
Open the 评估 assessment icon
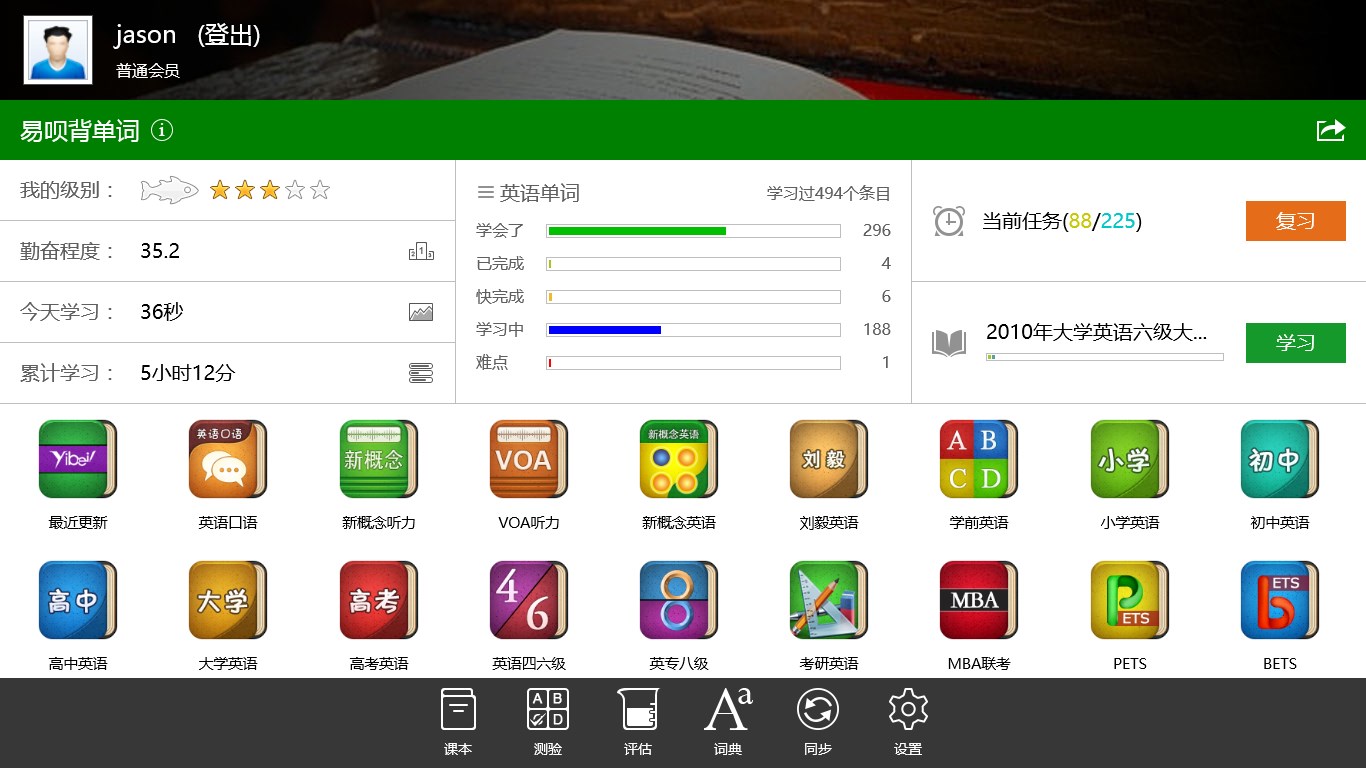pyautogui.click(x=638, y=721)
